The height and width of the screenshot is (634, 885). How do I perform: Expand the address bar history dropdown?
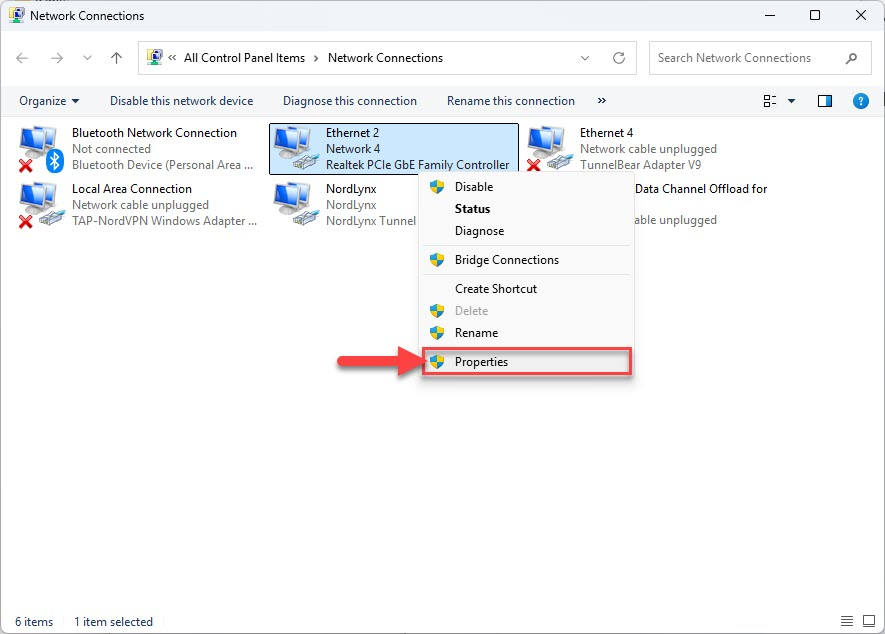(x=585, y=58)
